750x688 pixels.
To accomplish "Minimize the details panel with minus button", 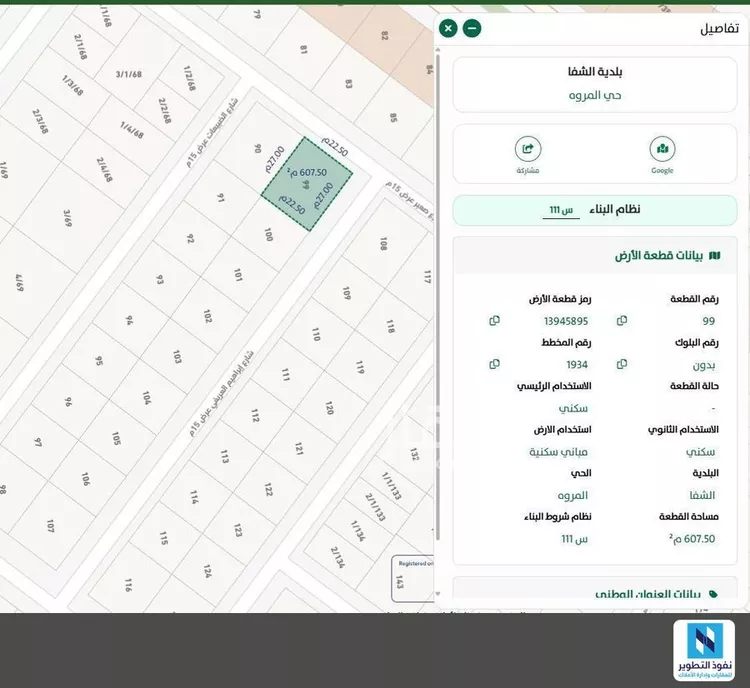I will point(472,29).
